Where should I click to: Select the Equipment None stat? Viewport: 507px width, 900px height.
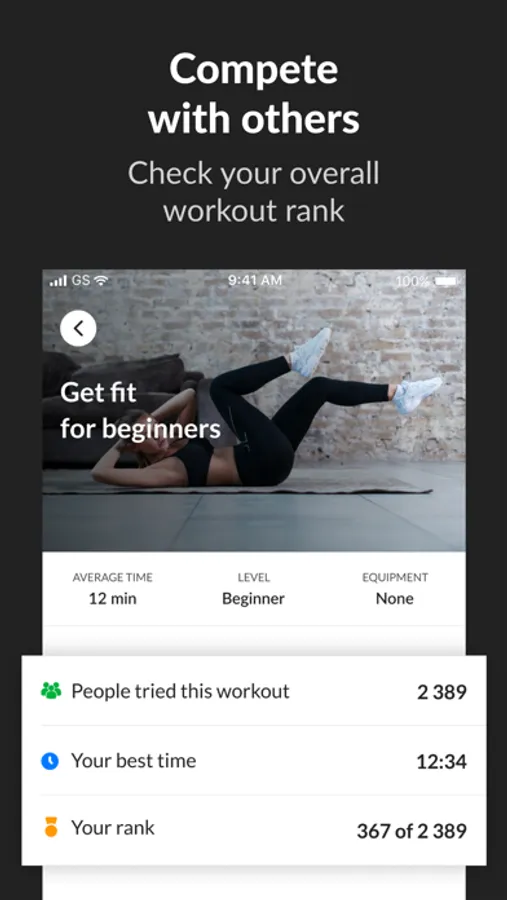coord(394,589)
